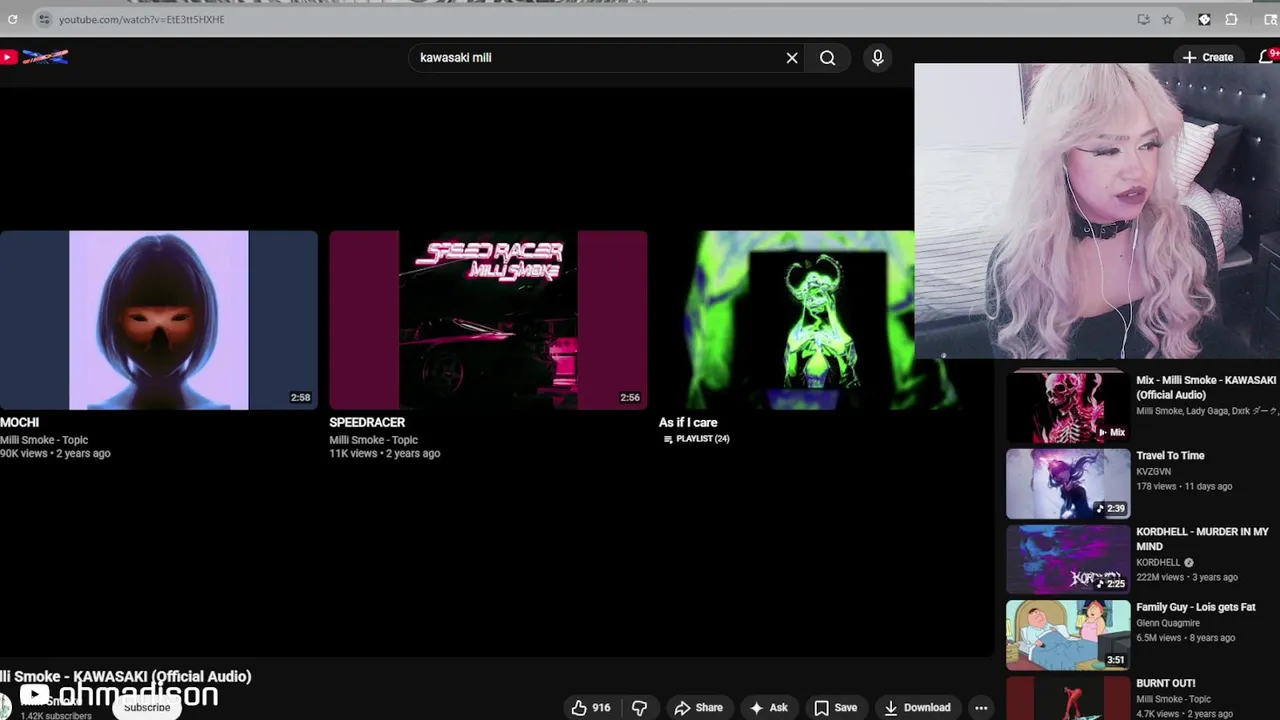The image size is (1280, 720).
Task: Download the video with the Download button
Action: click(917, 708)
